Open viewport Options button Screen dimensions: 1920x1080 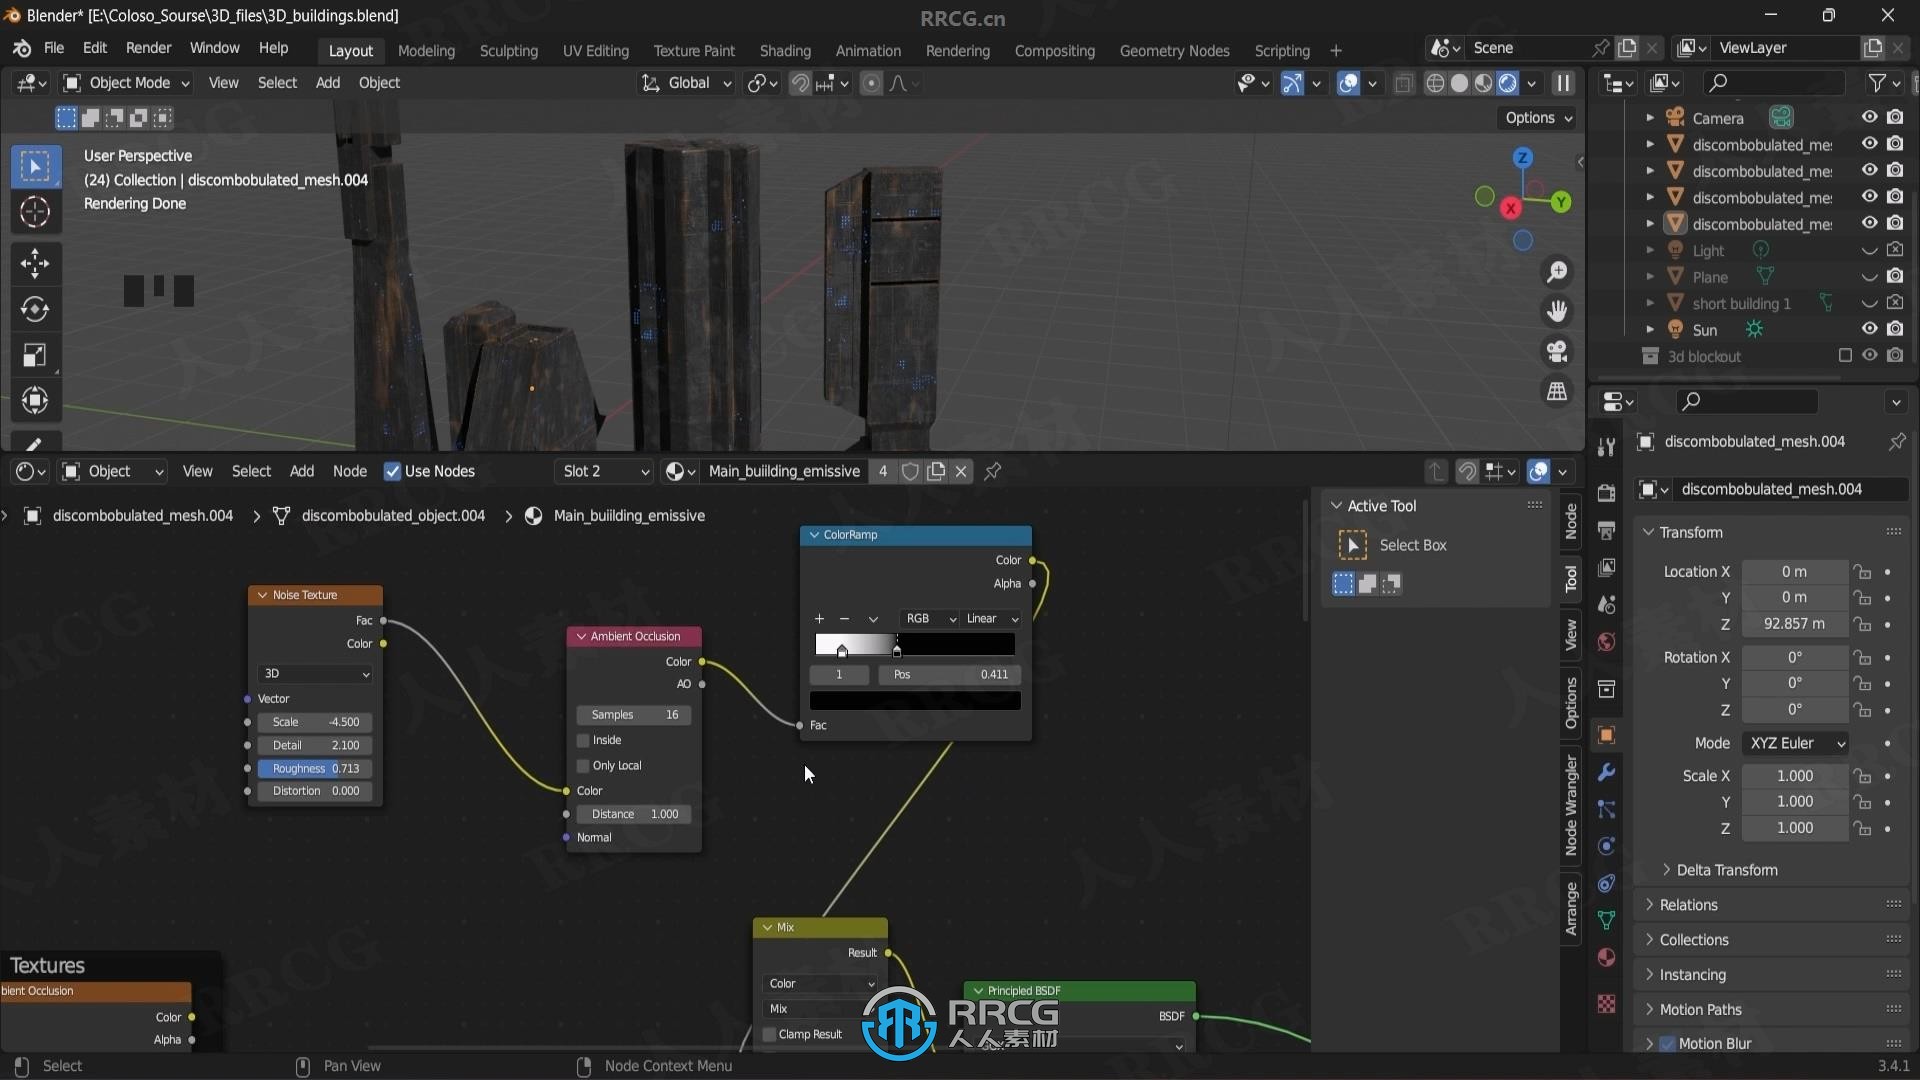[1538, 118]
